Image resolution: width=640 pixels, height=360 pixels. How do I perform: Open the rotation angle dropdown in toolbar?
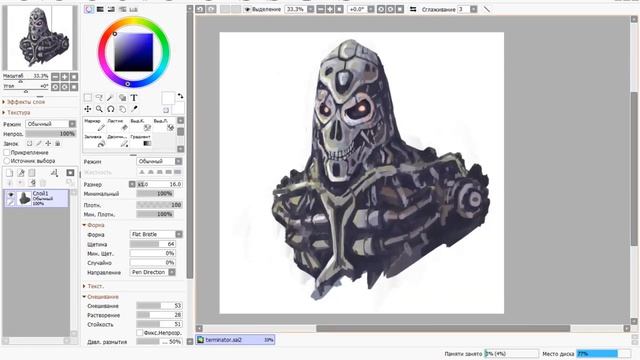[371, 9]
